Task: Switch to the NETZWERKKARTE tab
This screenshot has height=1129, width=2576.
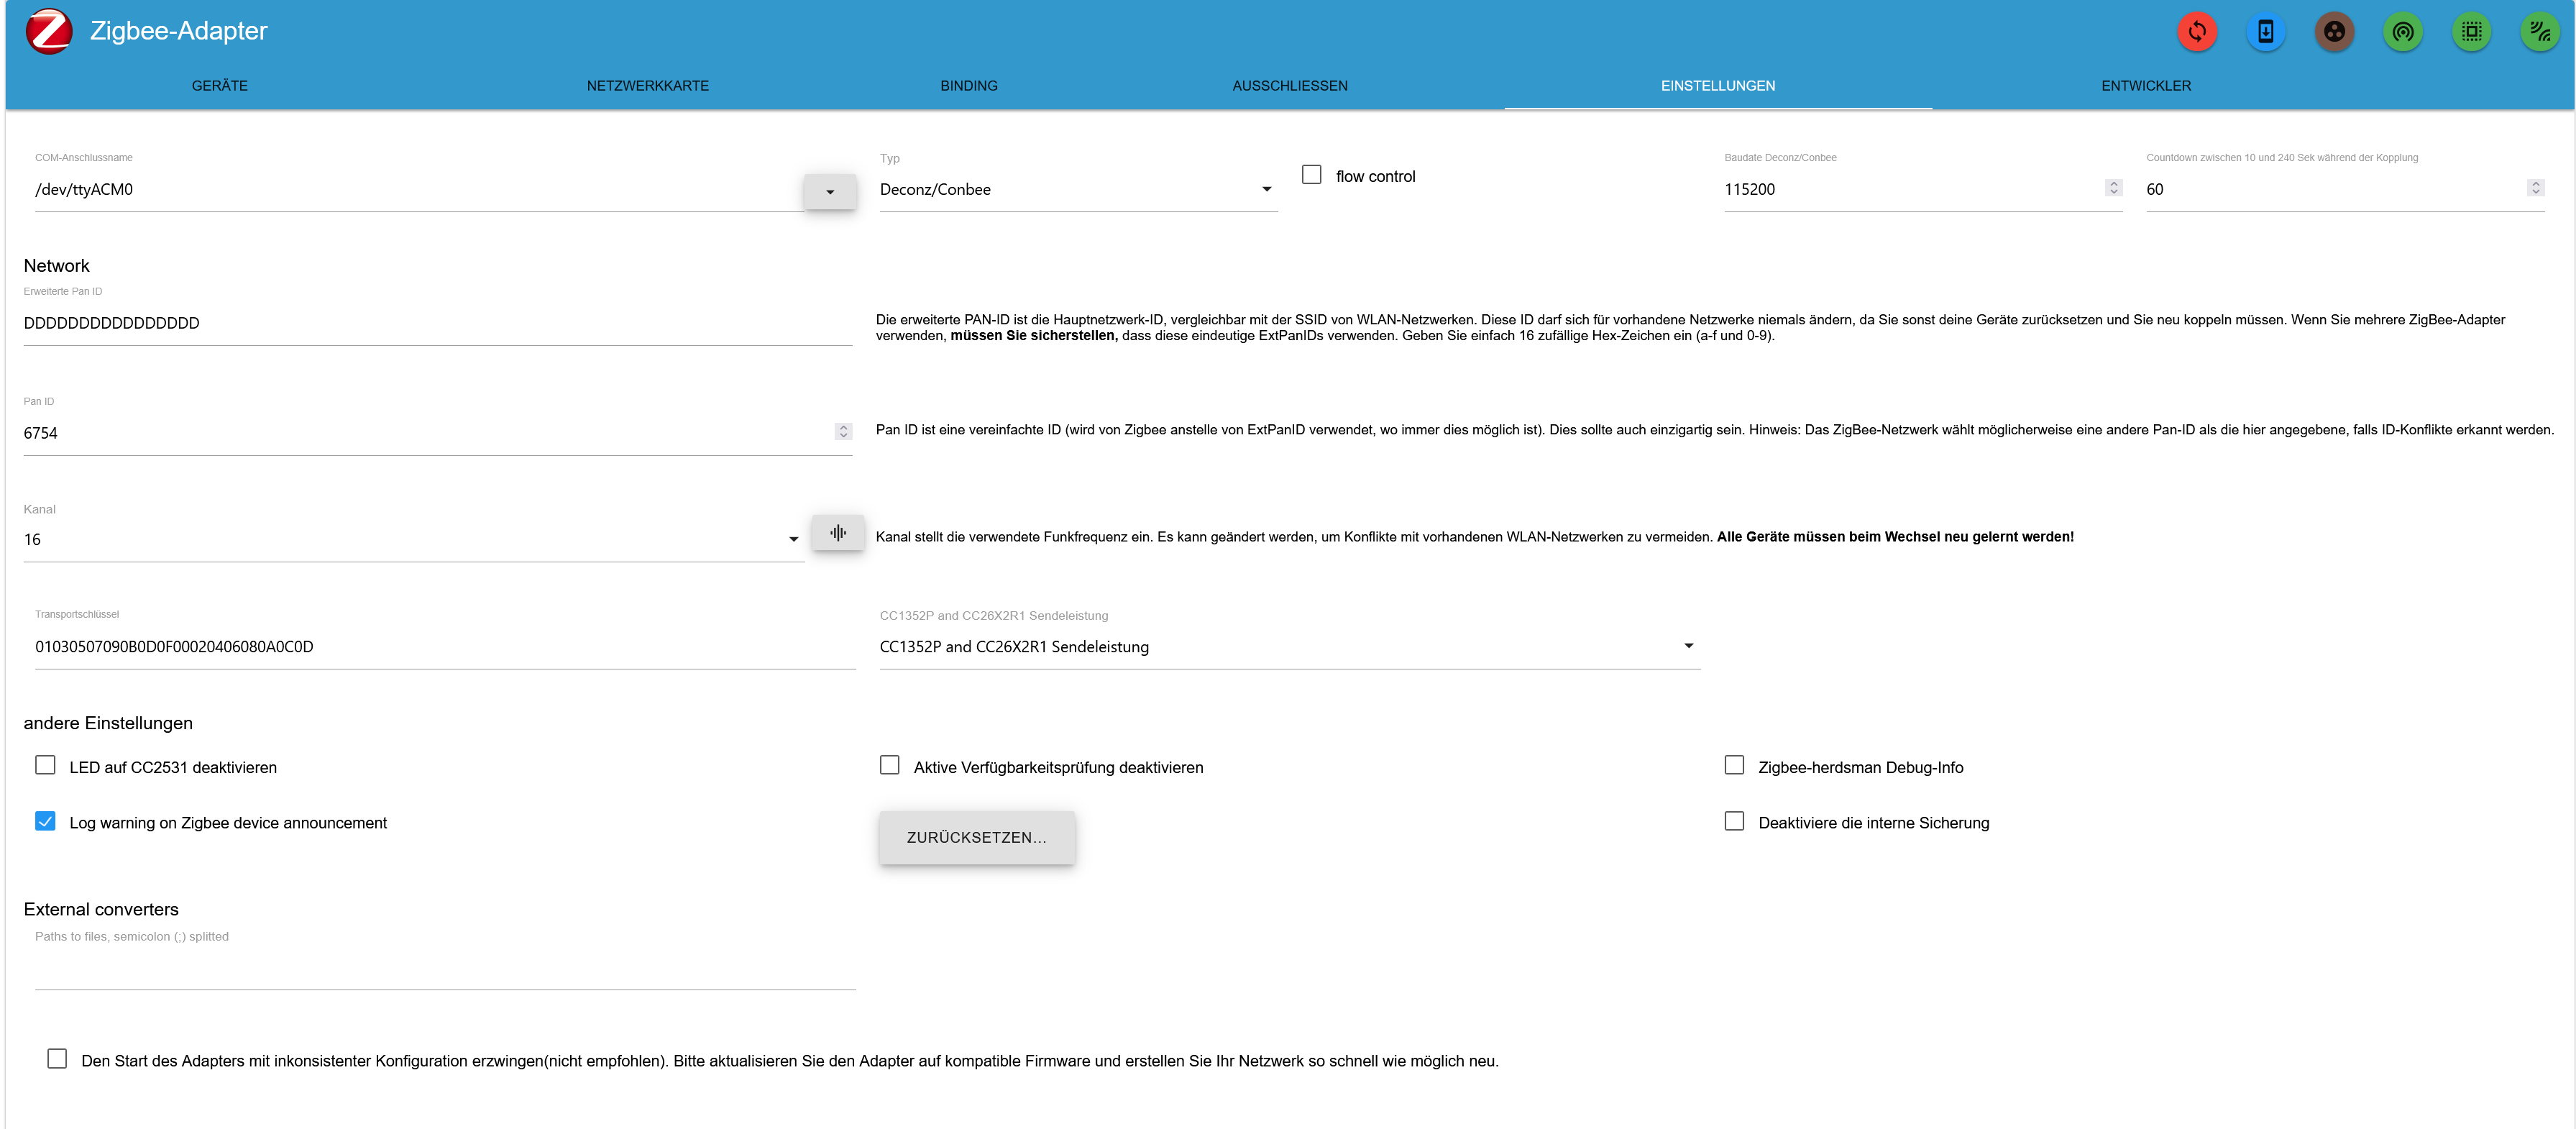Action: pos(647,86)
